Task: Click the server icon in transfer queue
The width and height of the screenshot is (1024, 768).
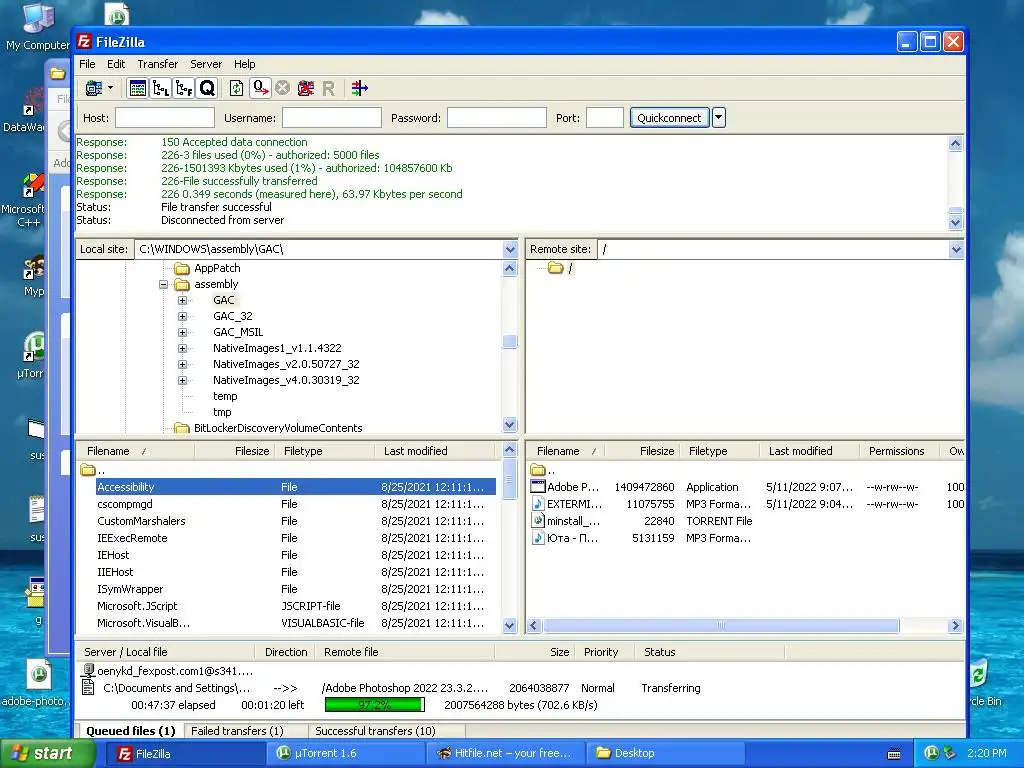Action: point(88,671)
